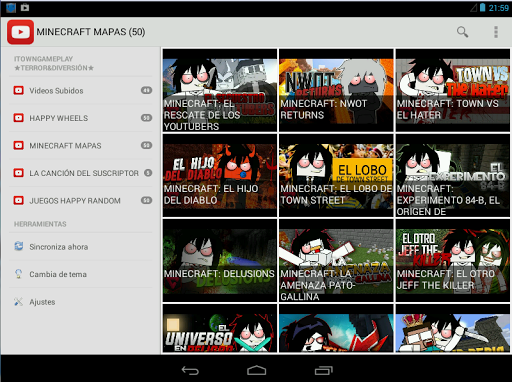Screen dimensions: 512x382
Task: Select MINECRAFT MAPAS in the sidebar
Action: point(80,145)
